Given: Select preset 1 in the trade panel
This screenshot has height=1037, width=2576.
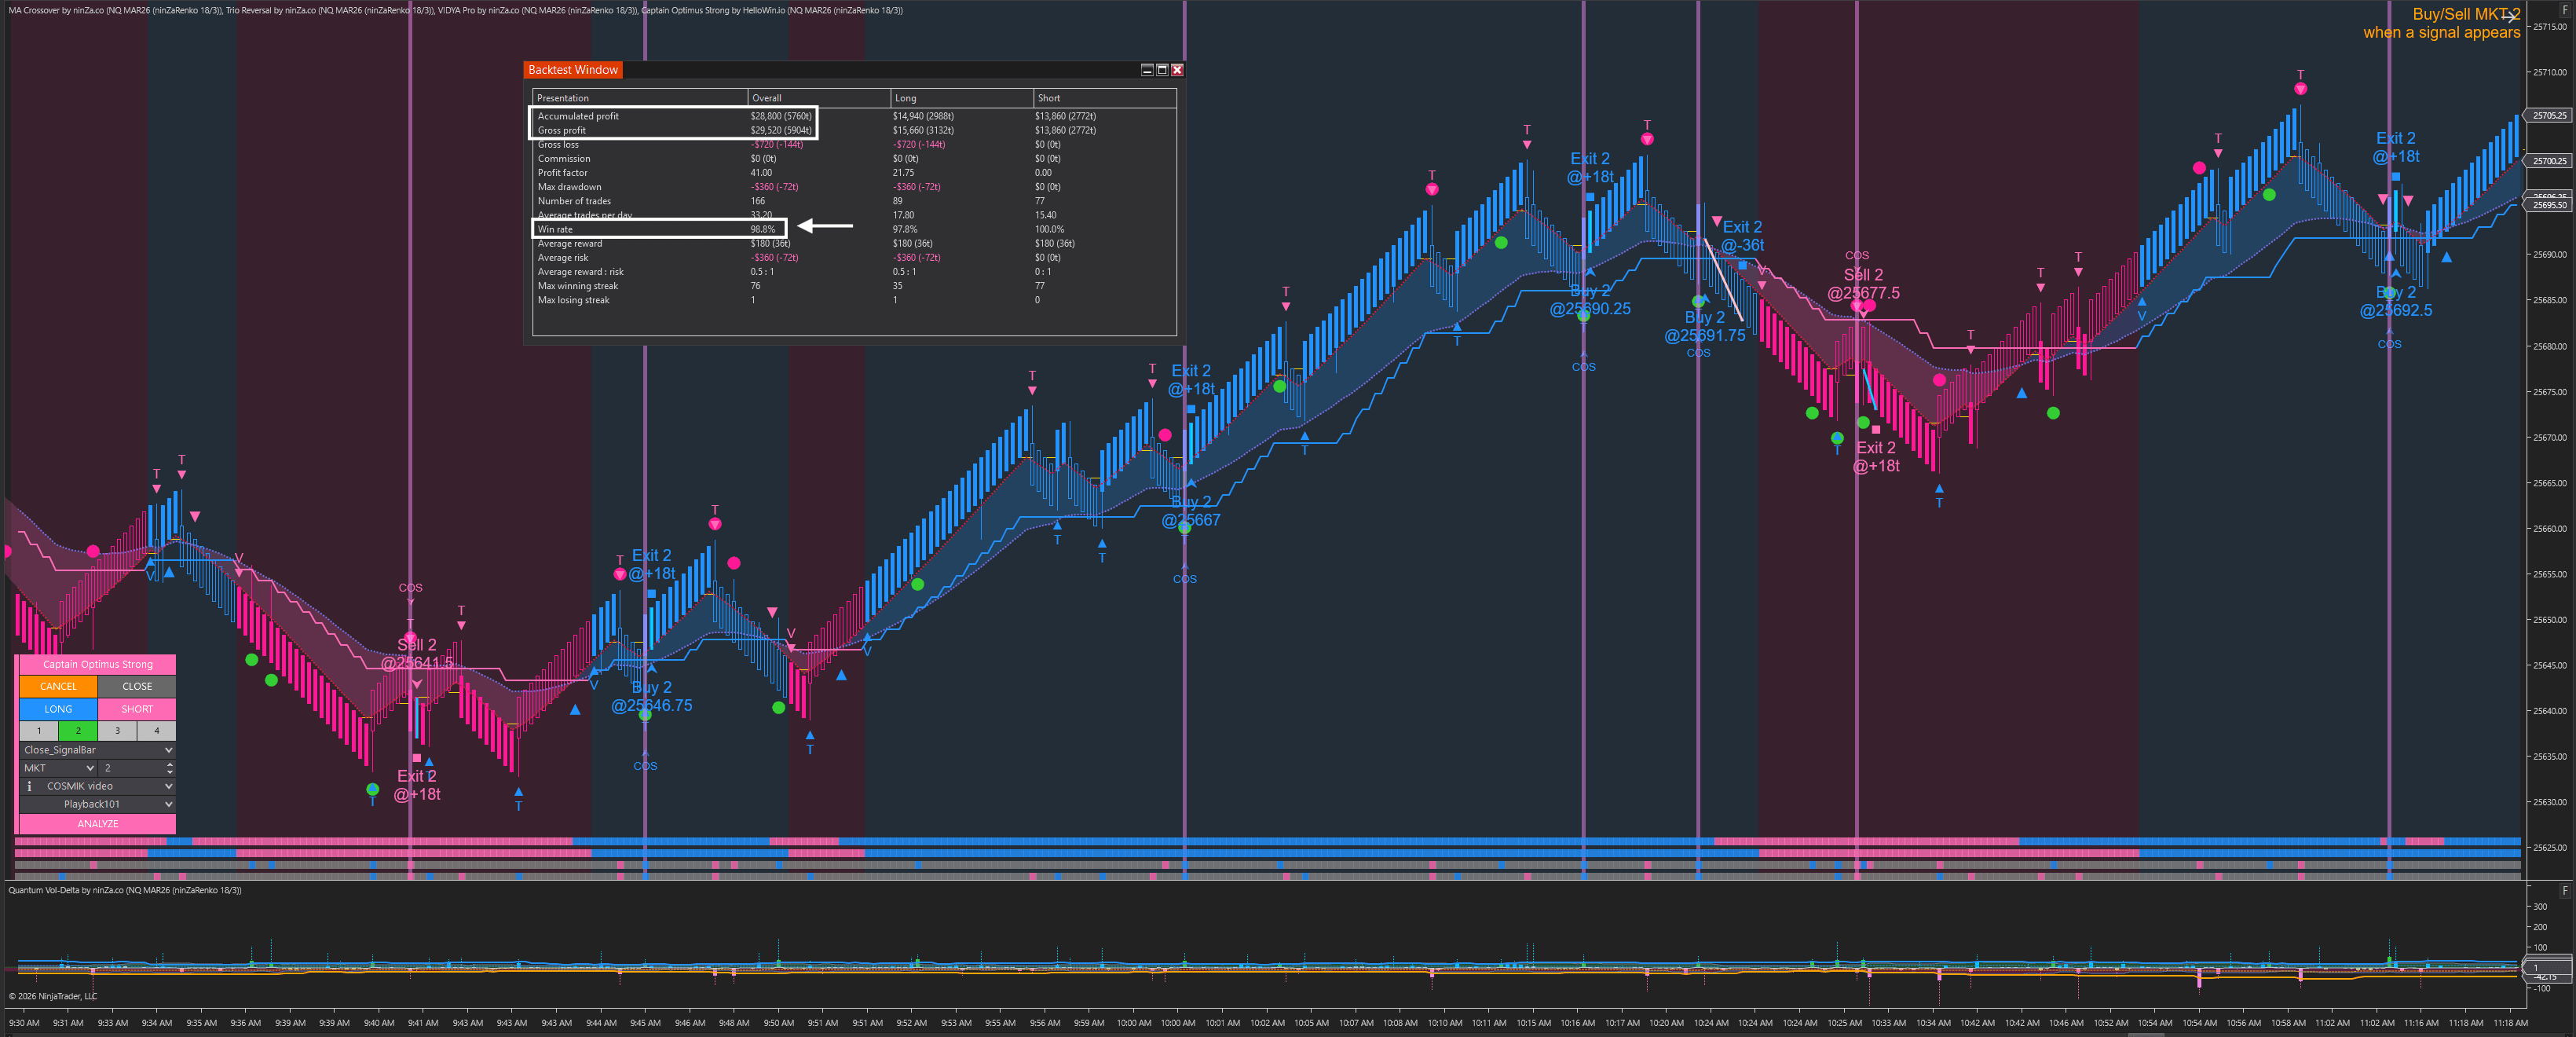Looking at the screenshot, I should 39,731.
